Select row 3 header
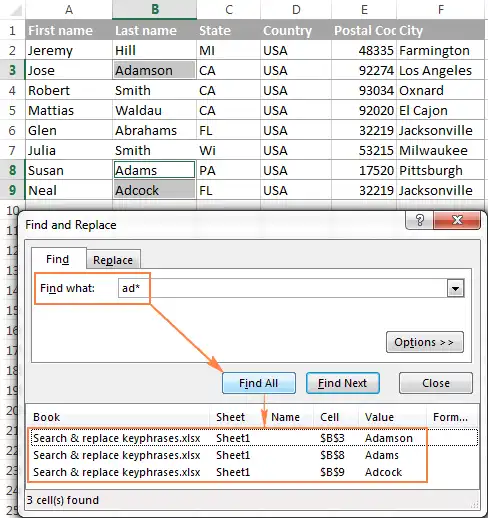This screenshot has height=518, width=488. pyautogui.click(x=12, y=70)
